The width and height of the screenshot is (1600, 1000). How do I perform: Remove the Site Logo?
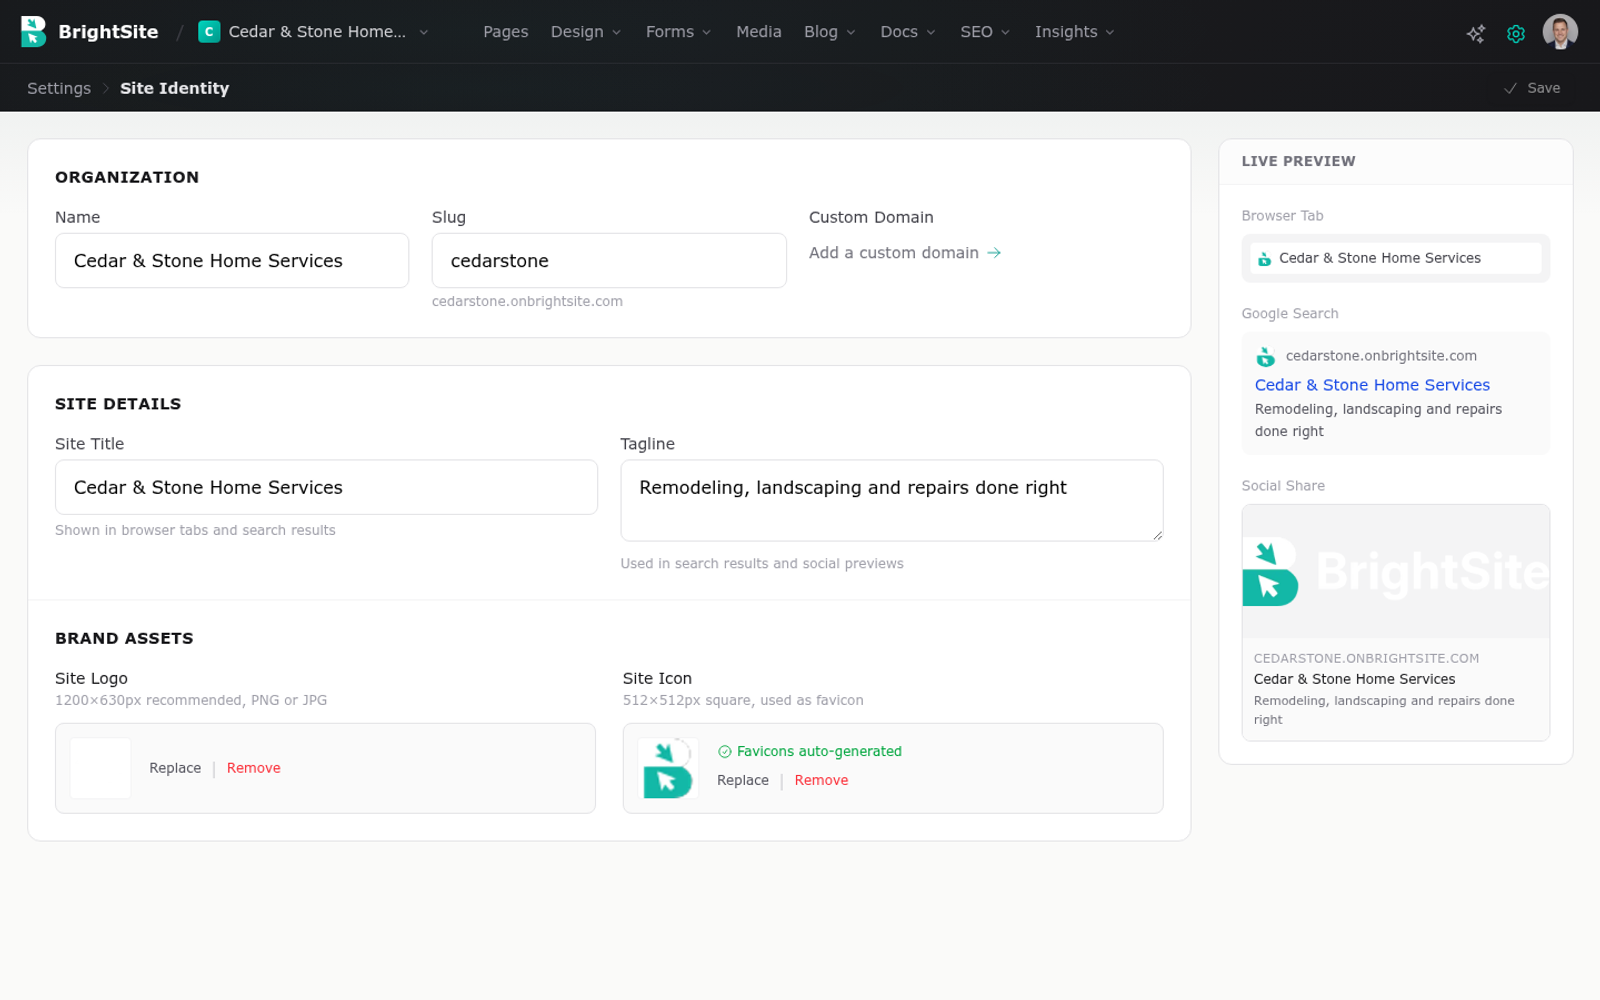point(254,768)
